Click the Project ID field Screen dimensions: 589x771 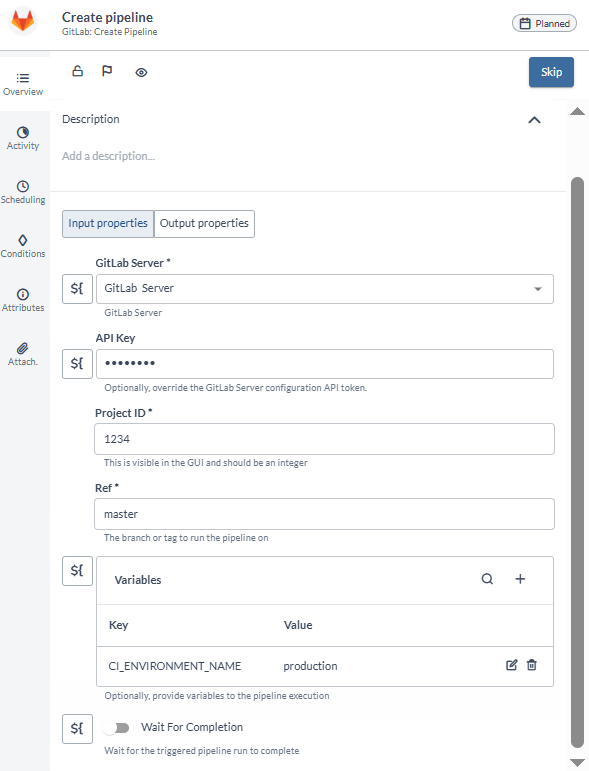[324, 439]
